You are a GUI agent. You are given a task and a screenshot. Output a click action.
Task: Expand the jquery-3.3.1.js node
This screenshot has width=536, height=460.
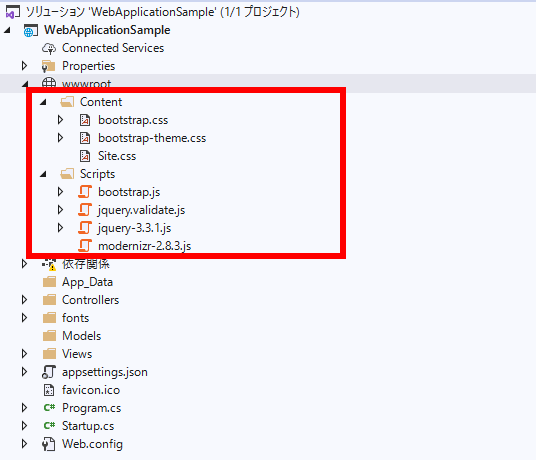pos(61,228)
